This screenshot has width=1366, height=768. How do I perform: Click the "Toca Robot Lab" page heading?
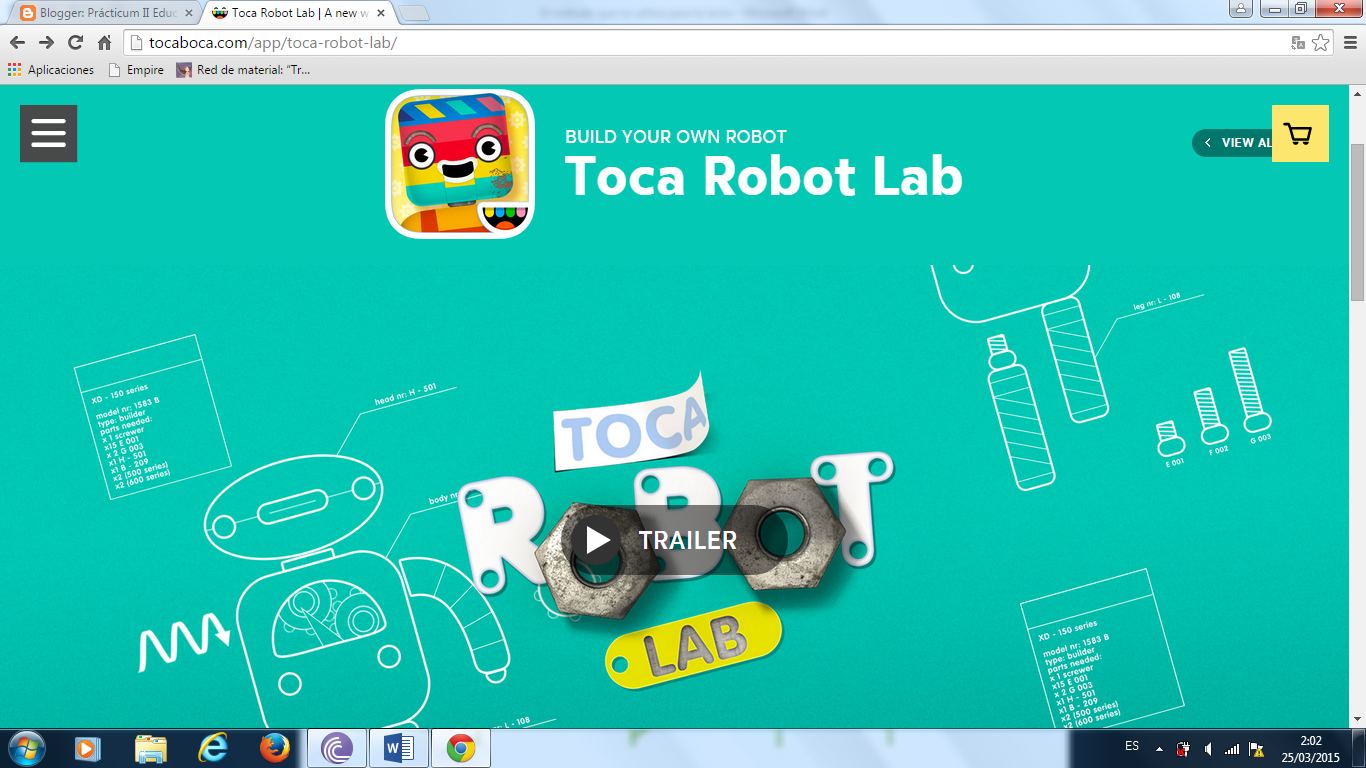click(764, 176)
